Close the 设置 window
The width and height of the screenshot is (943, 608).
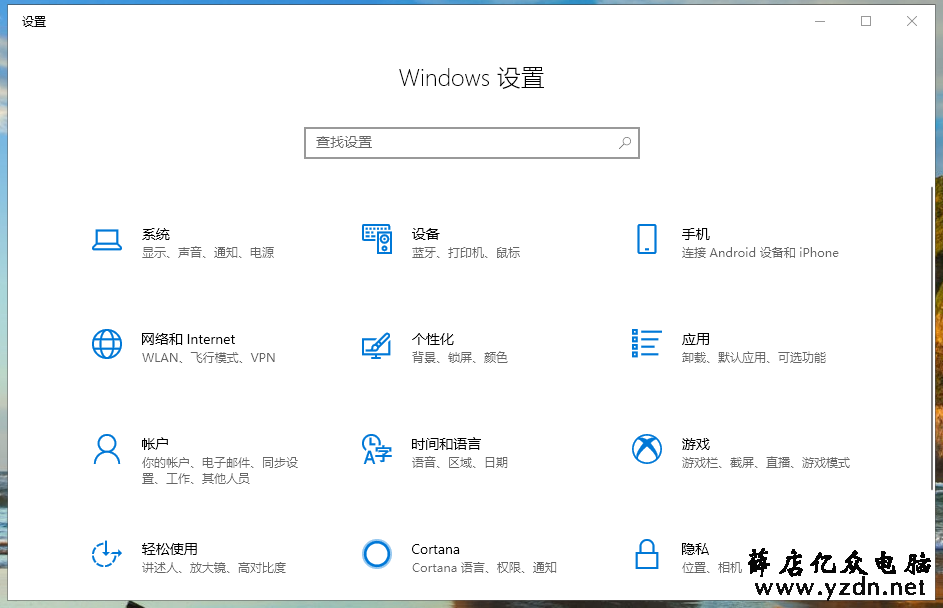point(912,22)
